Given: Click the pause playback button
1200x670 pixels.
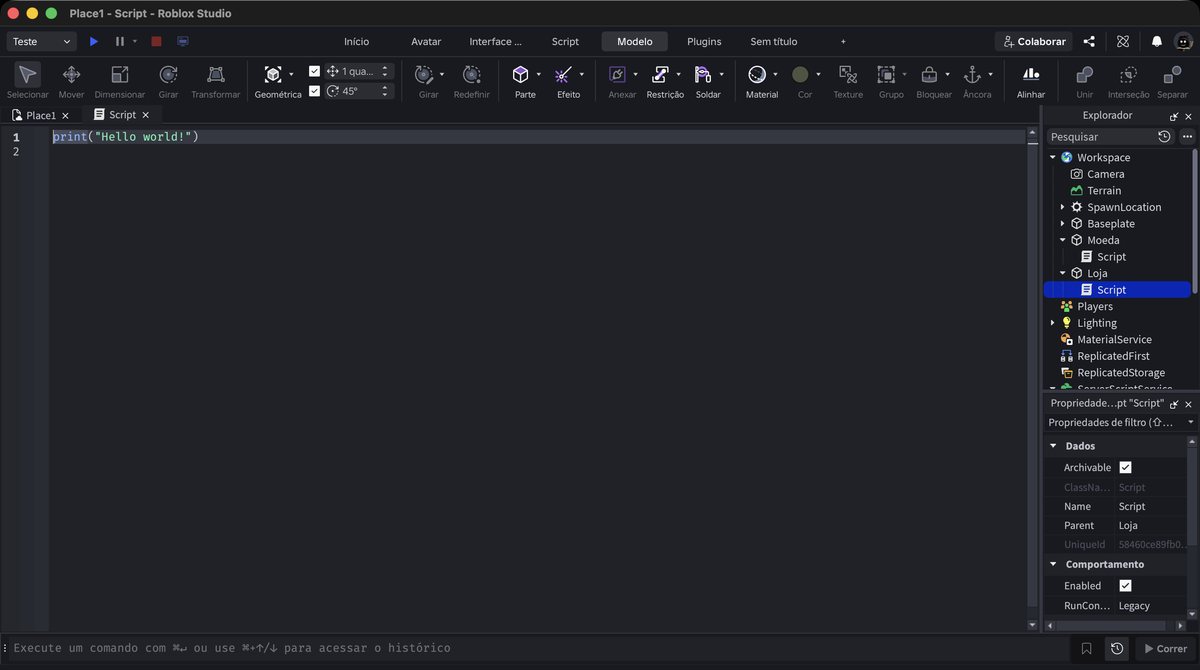Looking at the screenshot, I should tap(120, 41).
